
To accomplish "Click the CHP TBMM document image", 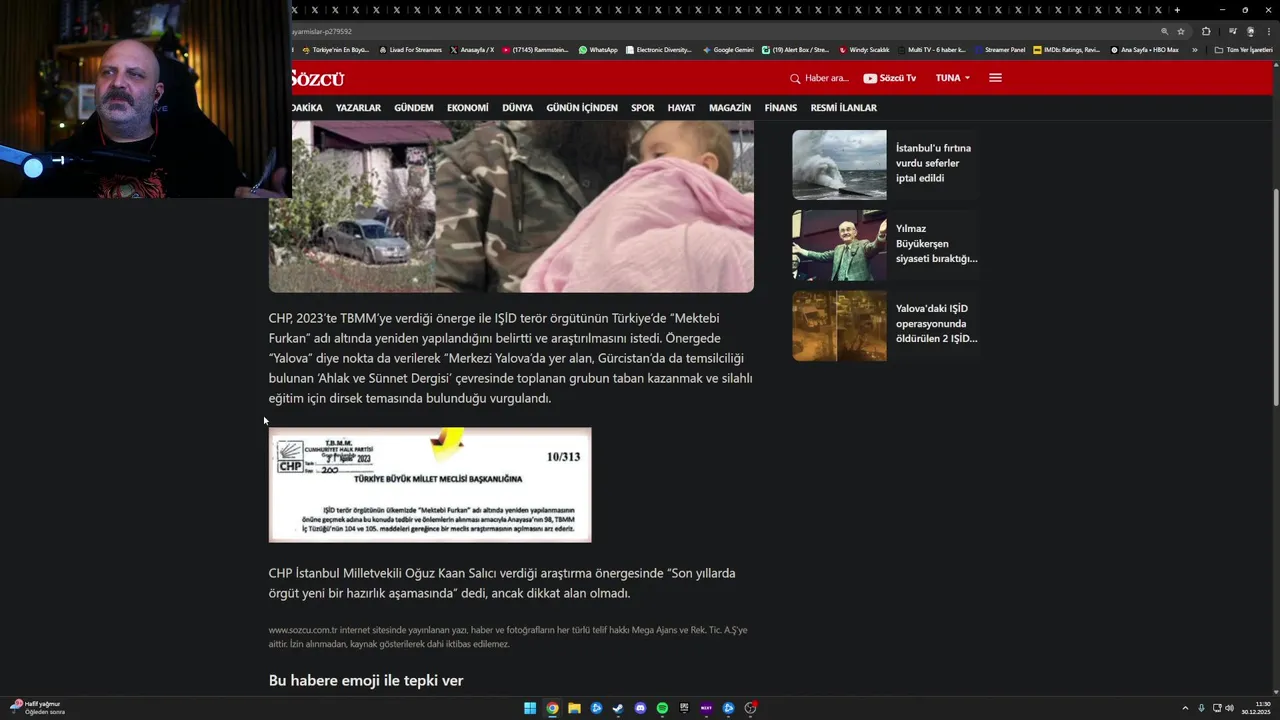I will point(430,485).
